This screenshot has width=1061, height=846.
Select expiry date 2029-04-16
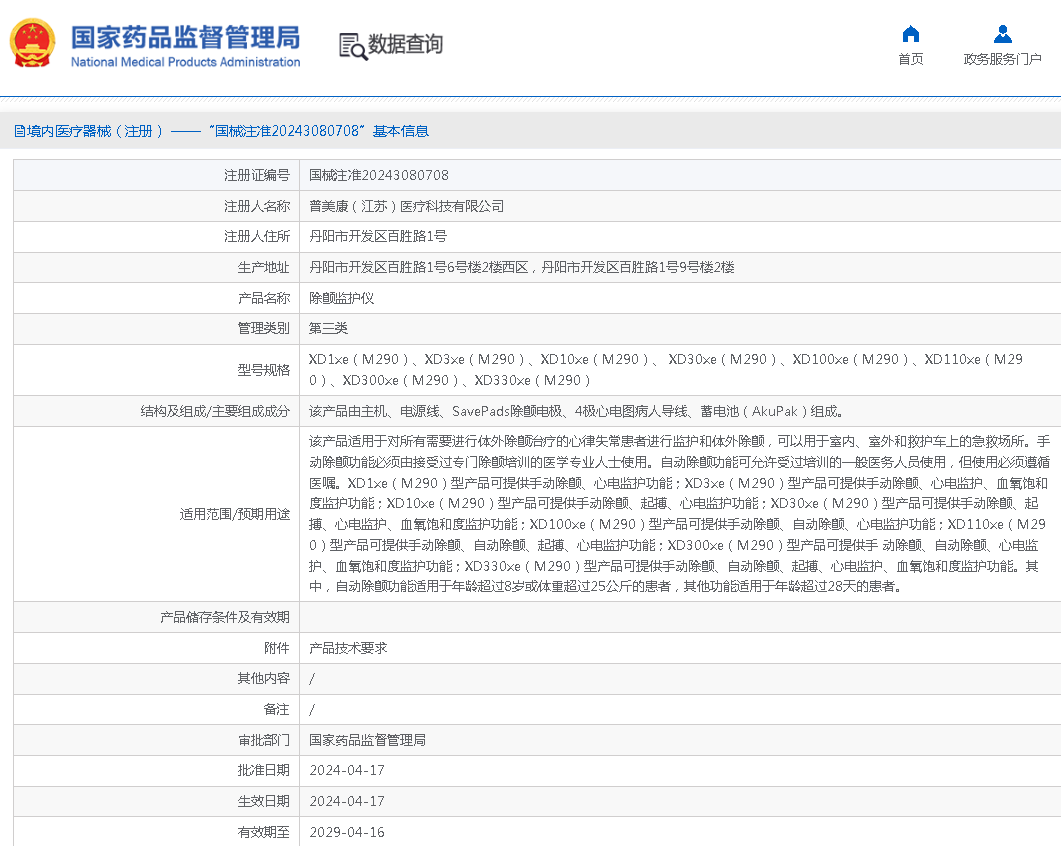347,832
